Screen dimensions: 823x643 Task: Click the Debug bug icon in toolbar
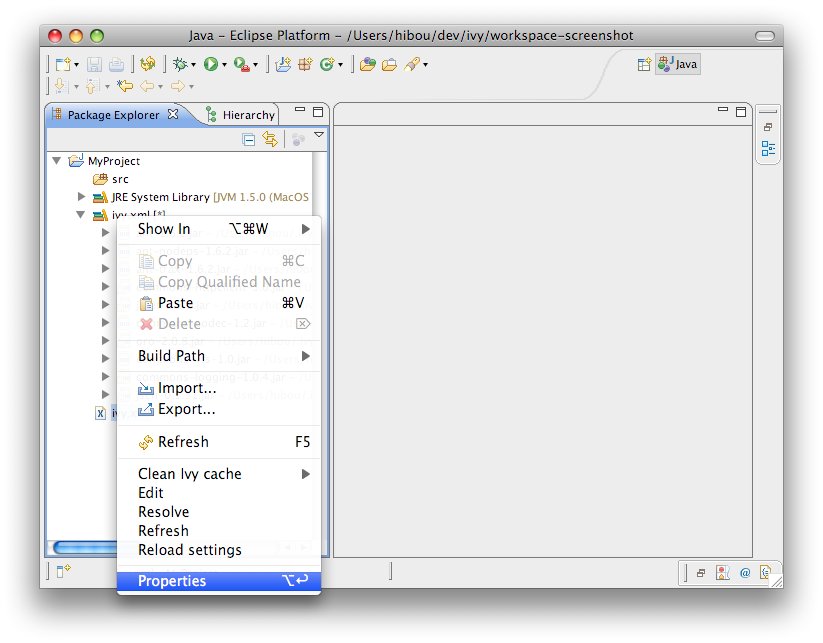(x=180, y=64)
